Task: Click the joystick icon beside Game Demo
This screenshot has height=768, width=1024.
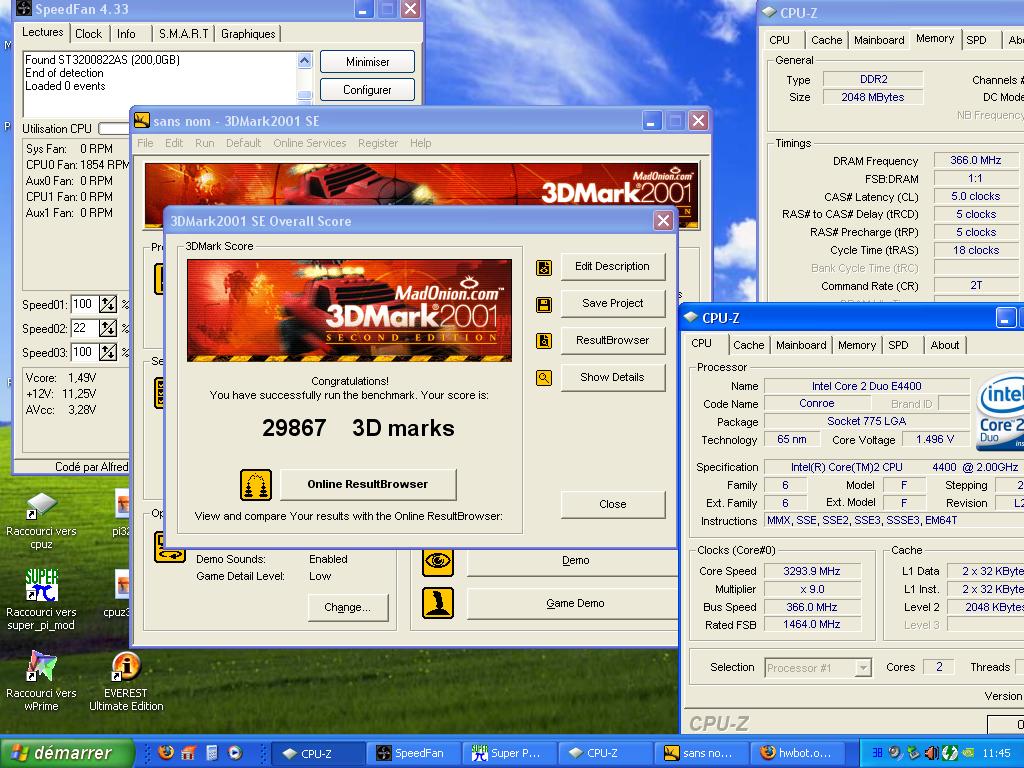Action: tap(438, 603)
